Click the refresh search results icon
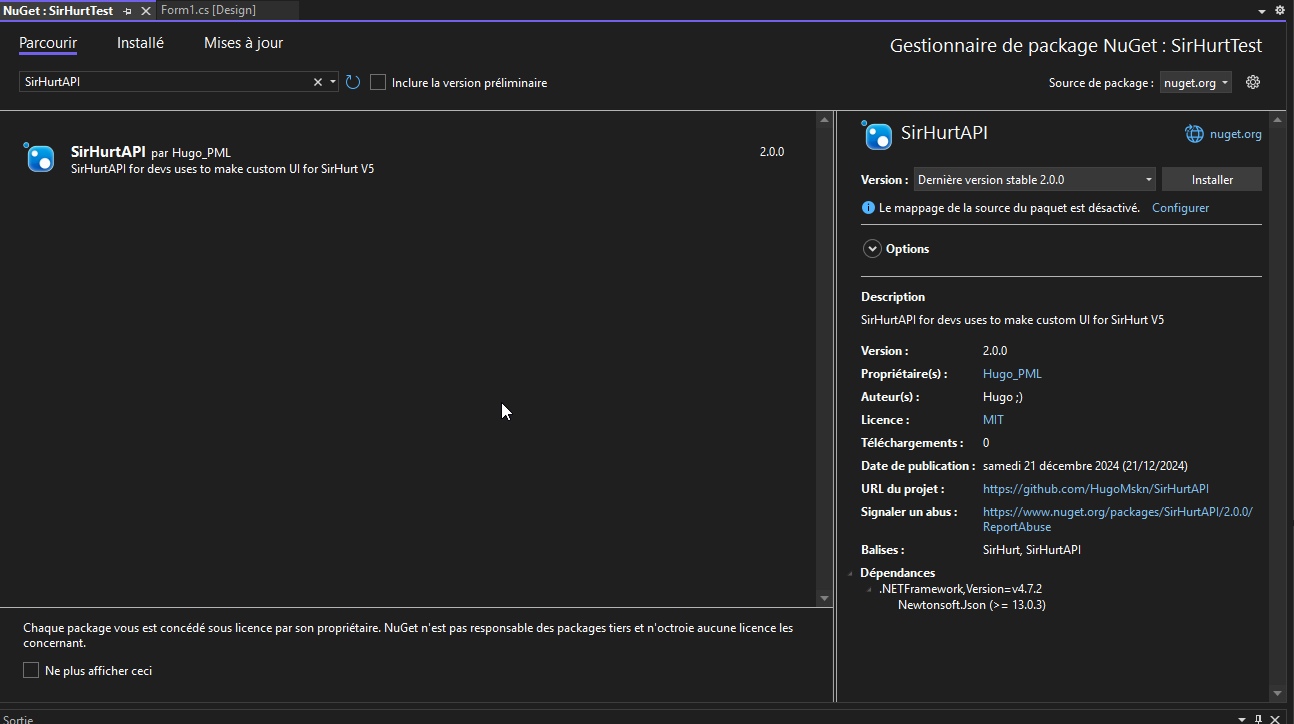This screenshot has width=1294, height=724. (x=353, y=82)
